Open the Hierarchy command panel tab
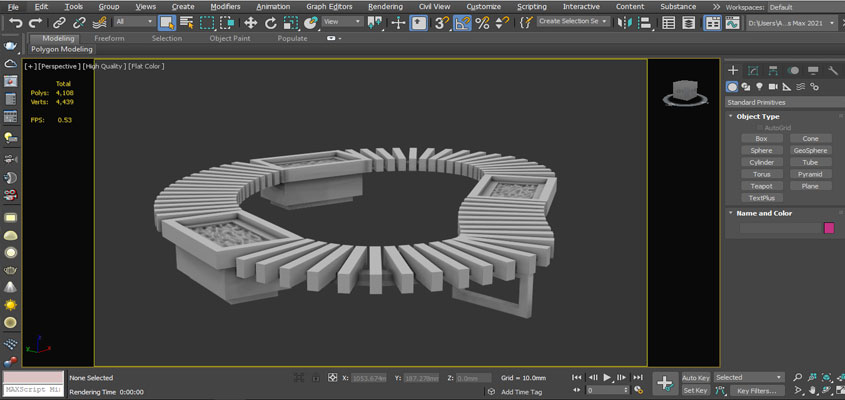The width and height of the screenshot is (845, 400). pyautogui.click(x=773, y=71)
